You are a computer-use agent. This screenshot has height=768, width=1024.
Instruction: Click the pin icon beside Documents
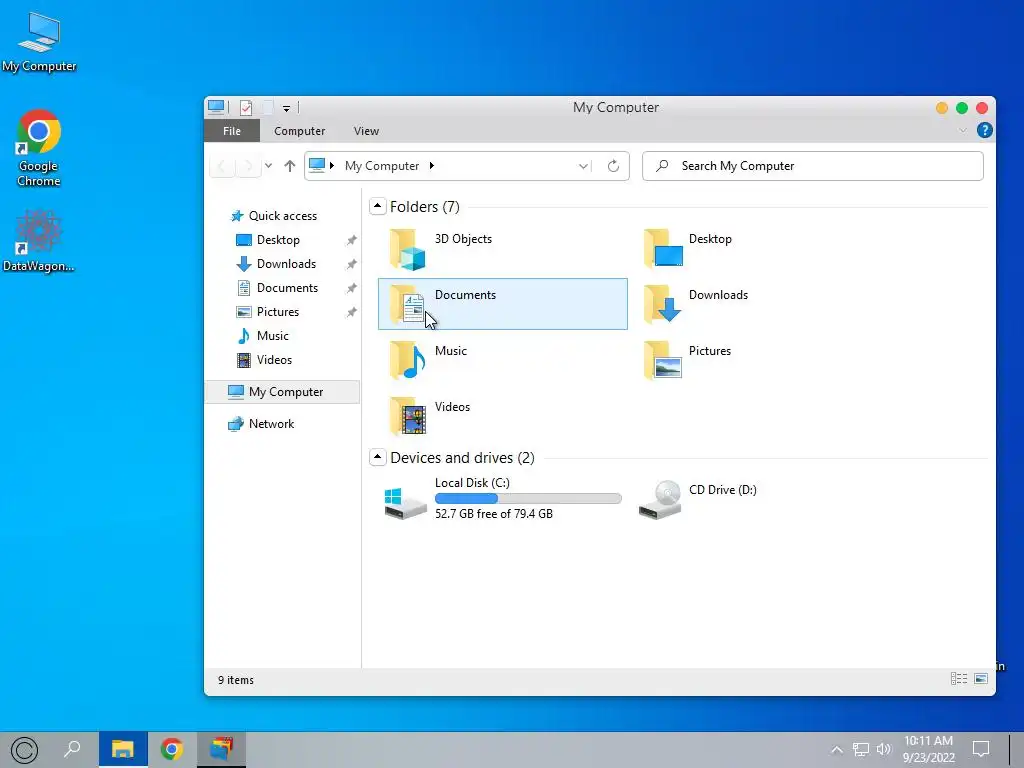point(351,288)
